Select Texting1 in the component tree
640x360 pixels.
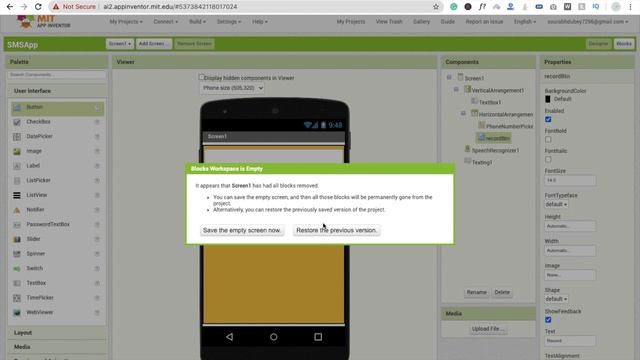pos(482,162)
